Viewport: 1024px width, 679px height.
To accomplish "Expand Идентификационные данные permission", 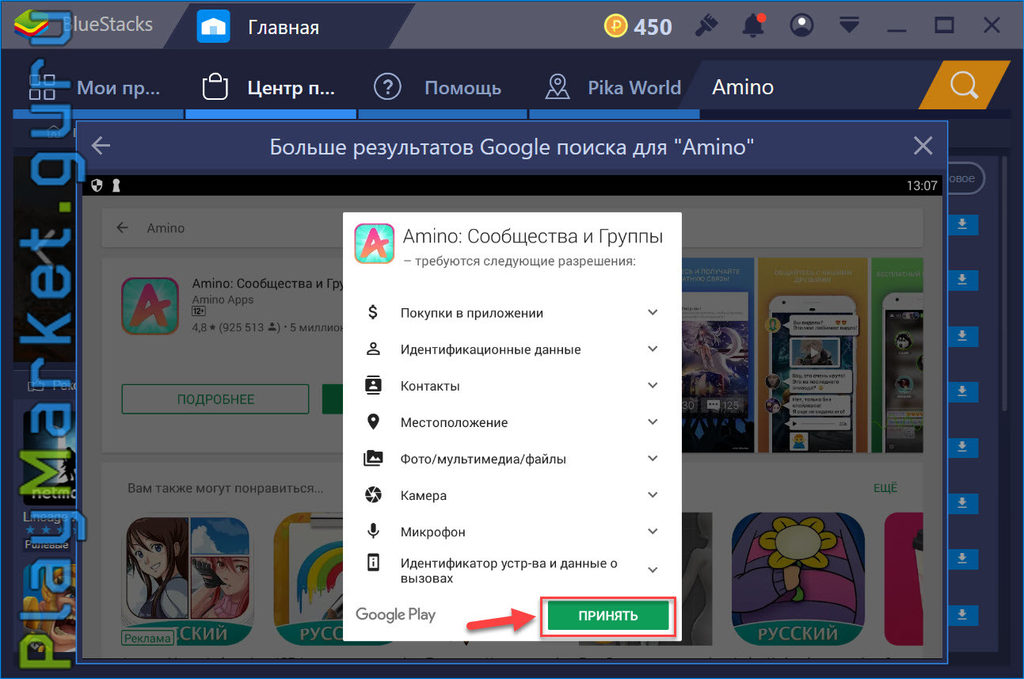I will (x=652, y=349).
